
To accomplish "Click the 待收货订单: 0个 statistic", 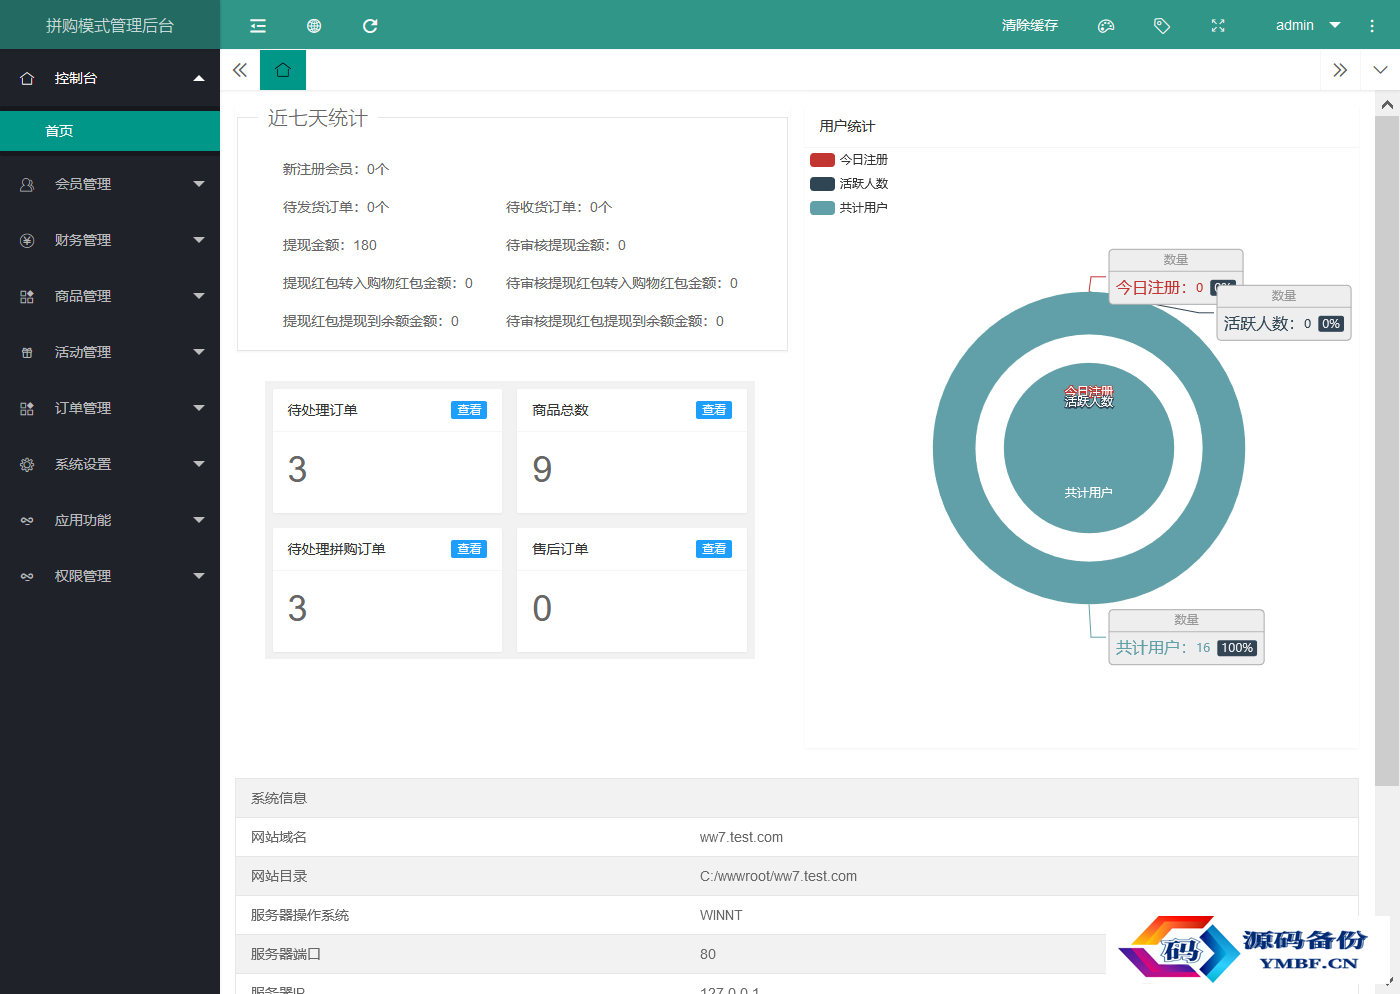I will coord(559,207).
